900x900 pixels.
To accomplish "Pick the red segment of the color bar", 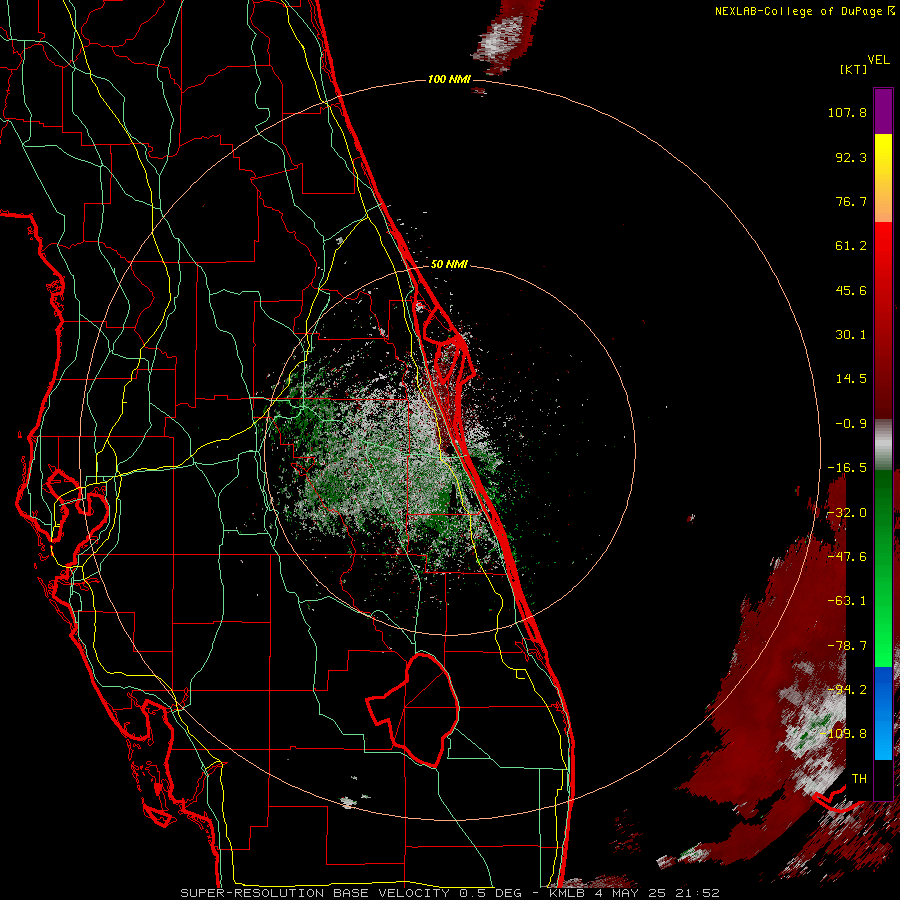I will coord(883,320).
